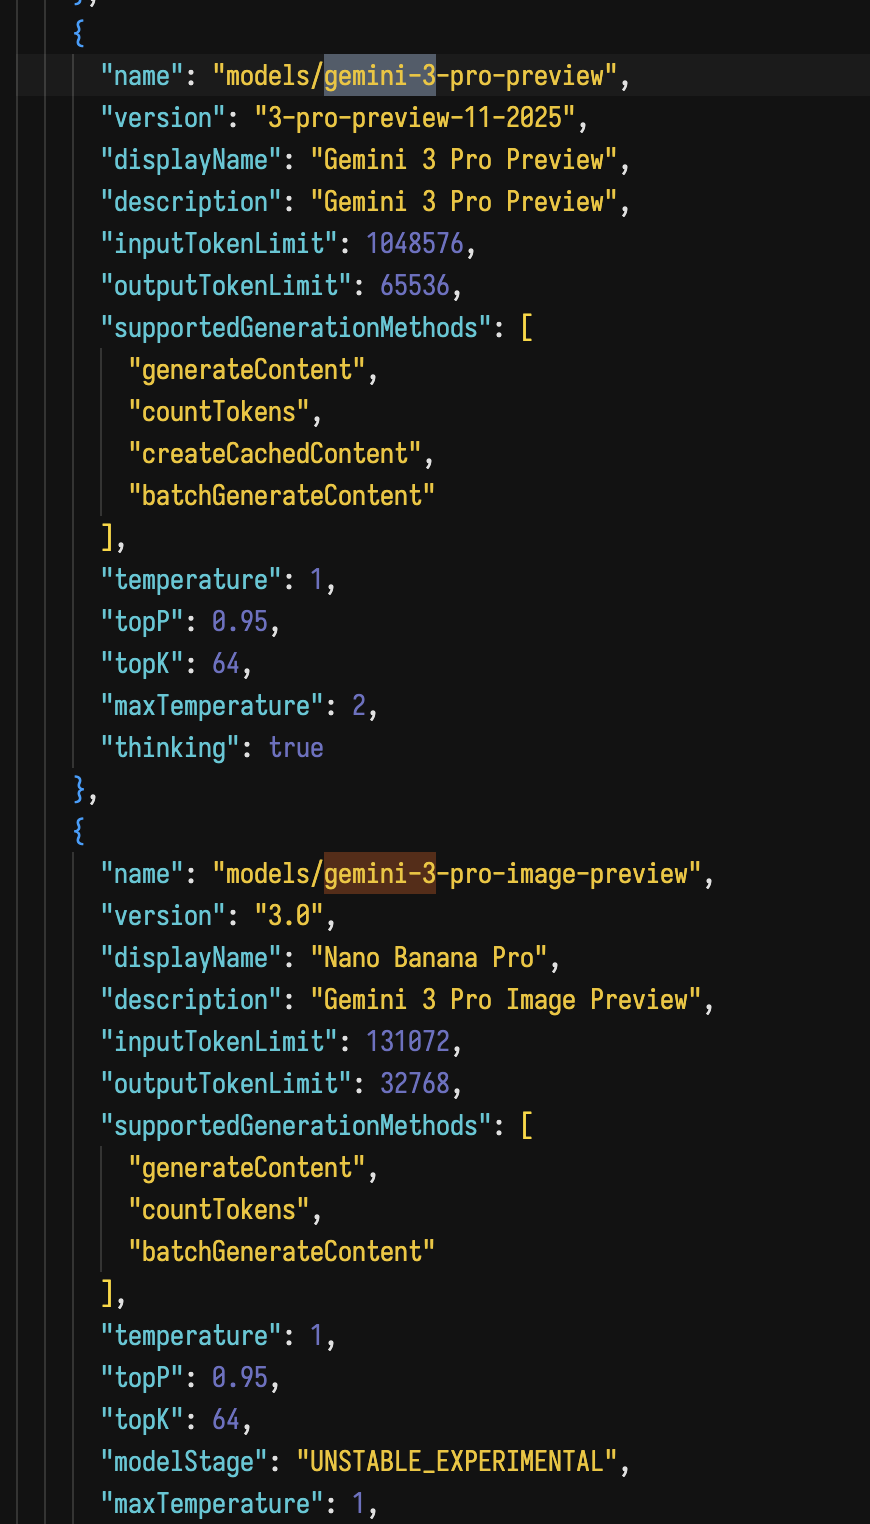Click the UNSTABLE_EXPERIMENTAL model stage value

click(457, 1462)
